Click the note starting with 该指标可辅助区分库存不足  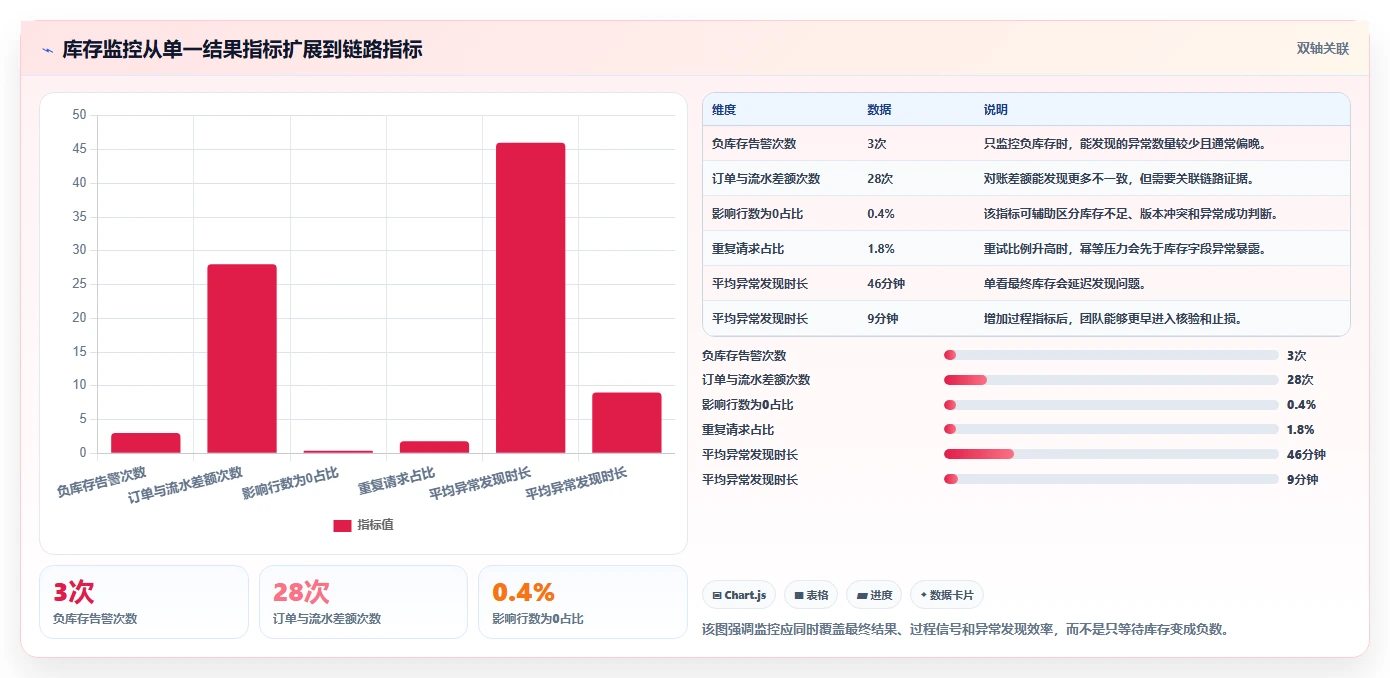(x=1131, y=214)
